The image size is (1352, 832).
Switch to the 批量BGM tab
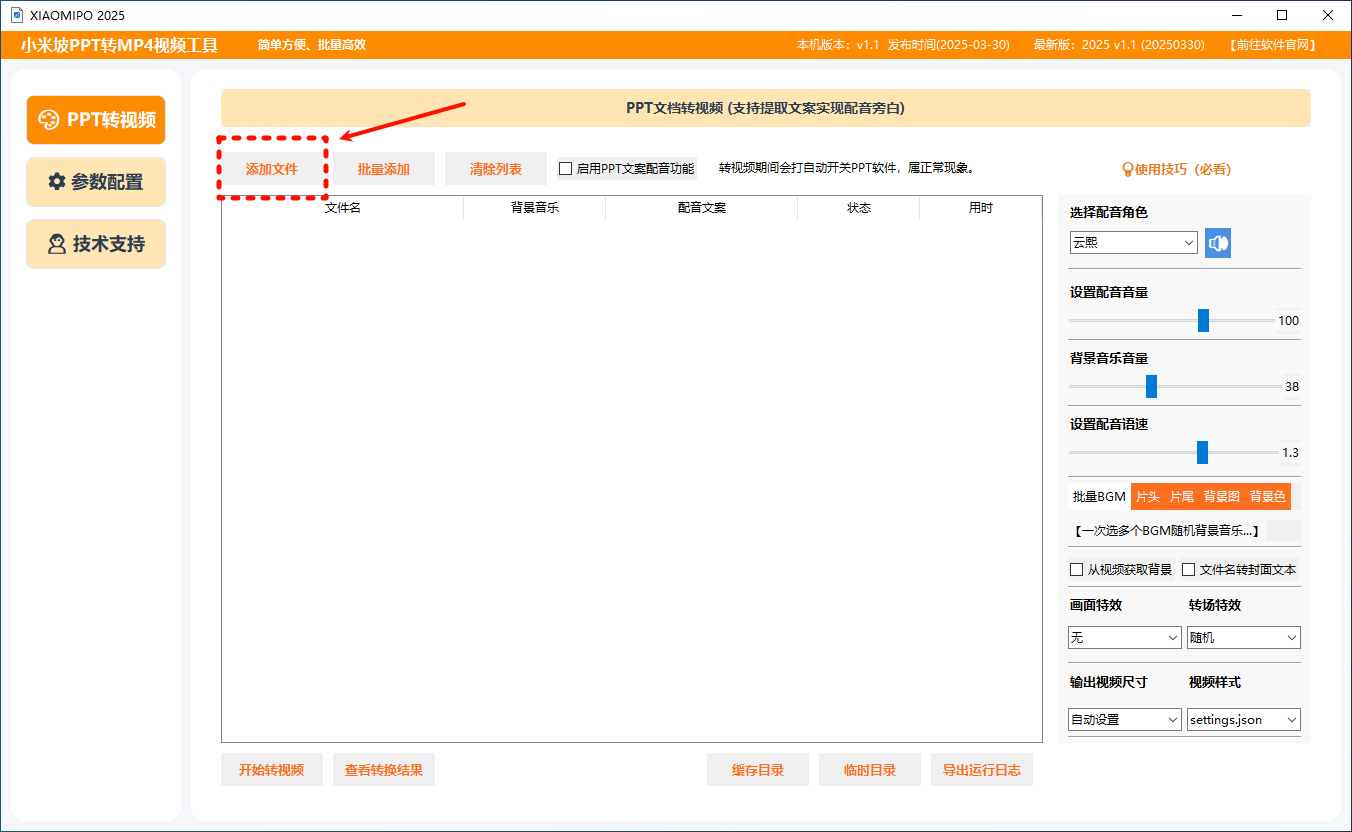[1099, 496]
